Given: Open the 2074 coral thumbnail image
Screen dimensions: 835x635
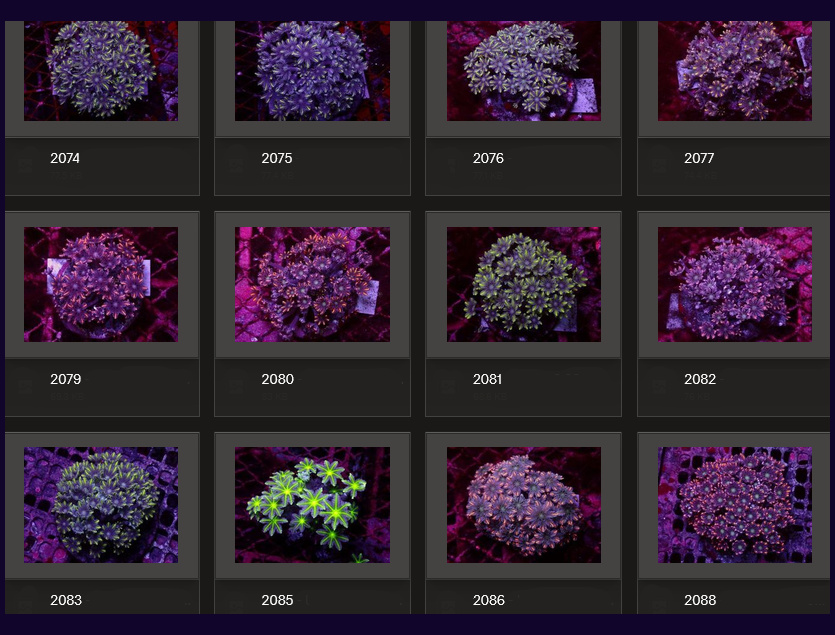Looking at the screenshot, I should click(101, 71).
